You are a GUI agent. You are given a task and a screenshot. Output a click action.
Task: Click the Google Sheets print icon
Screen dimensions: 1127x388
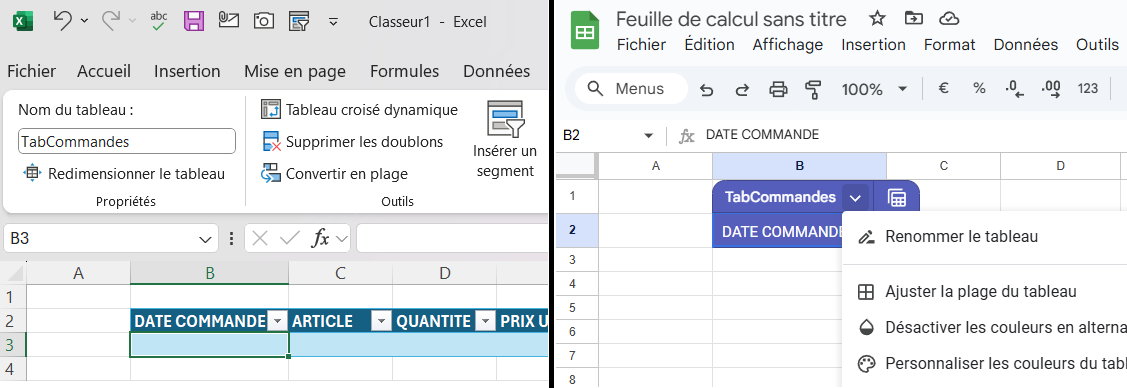(778, 89)
